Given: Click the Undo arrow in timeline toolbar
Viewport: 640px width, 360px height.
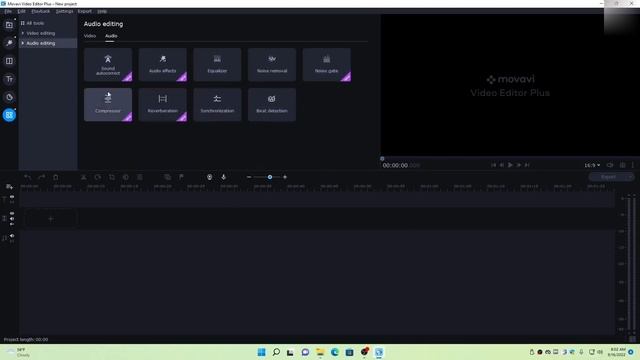Looking at the screenshot, I should coord(28,177).
